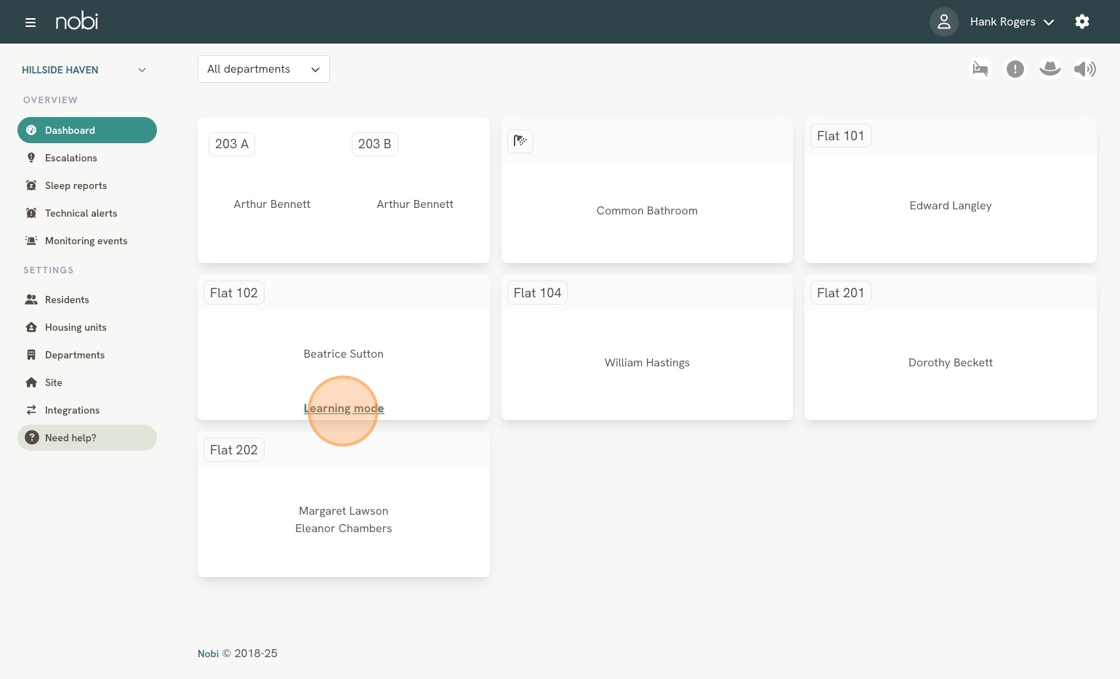Select the hat icon in the top toolbar

pos(1050,68)
